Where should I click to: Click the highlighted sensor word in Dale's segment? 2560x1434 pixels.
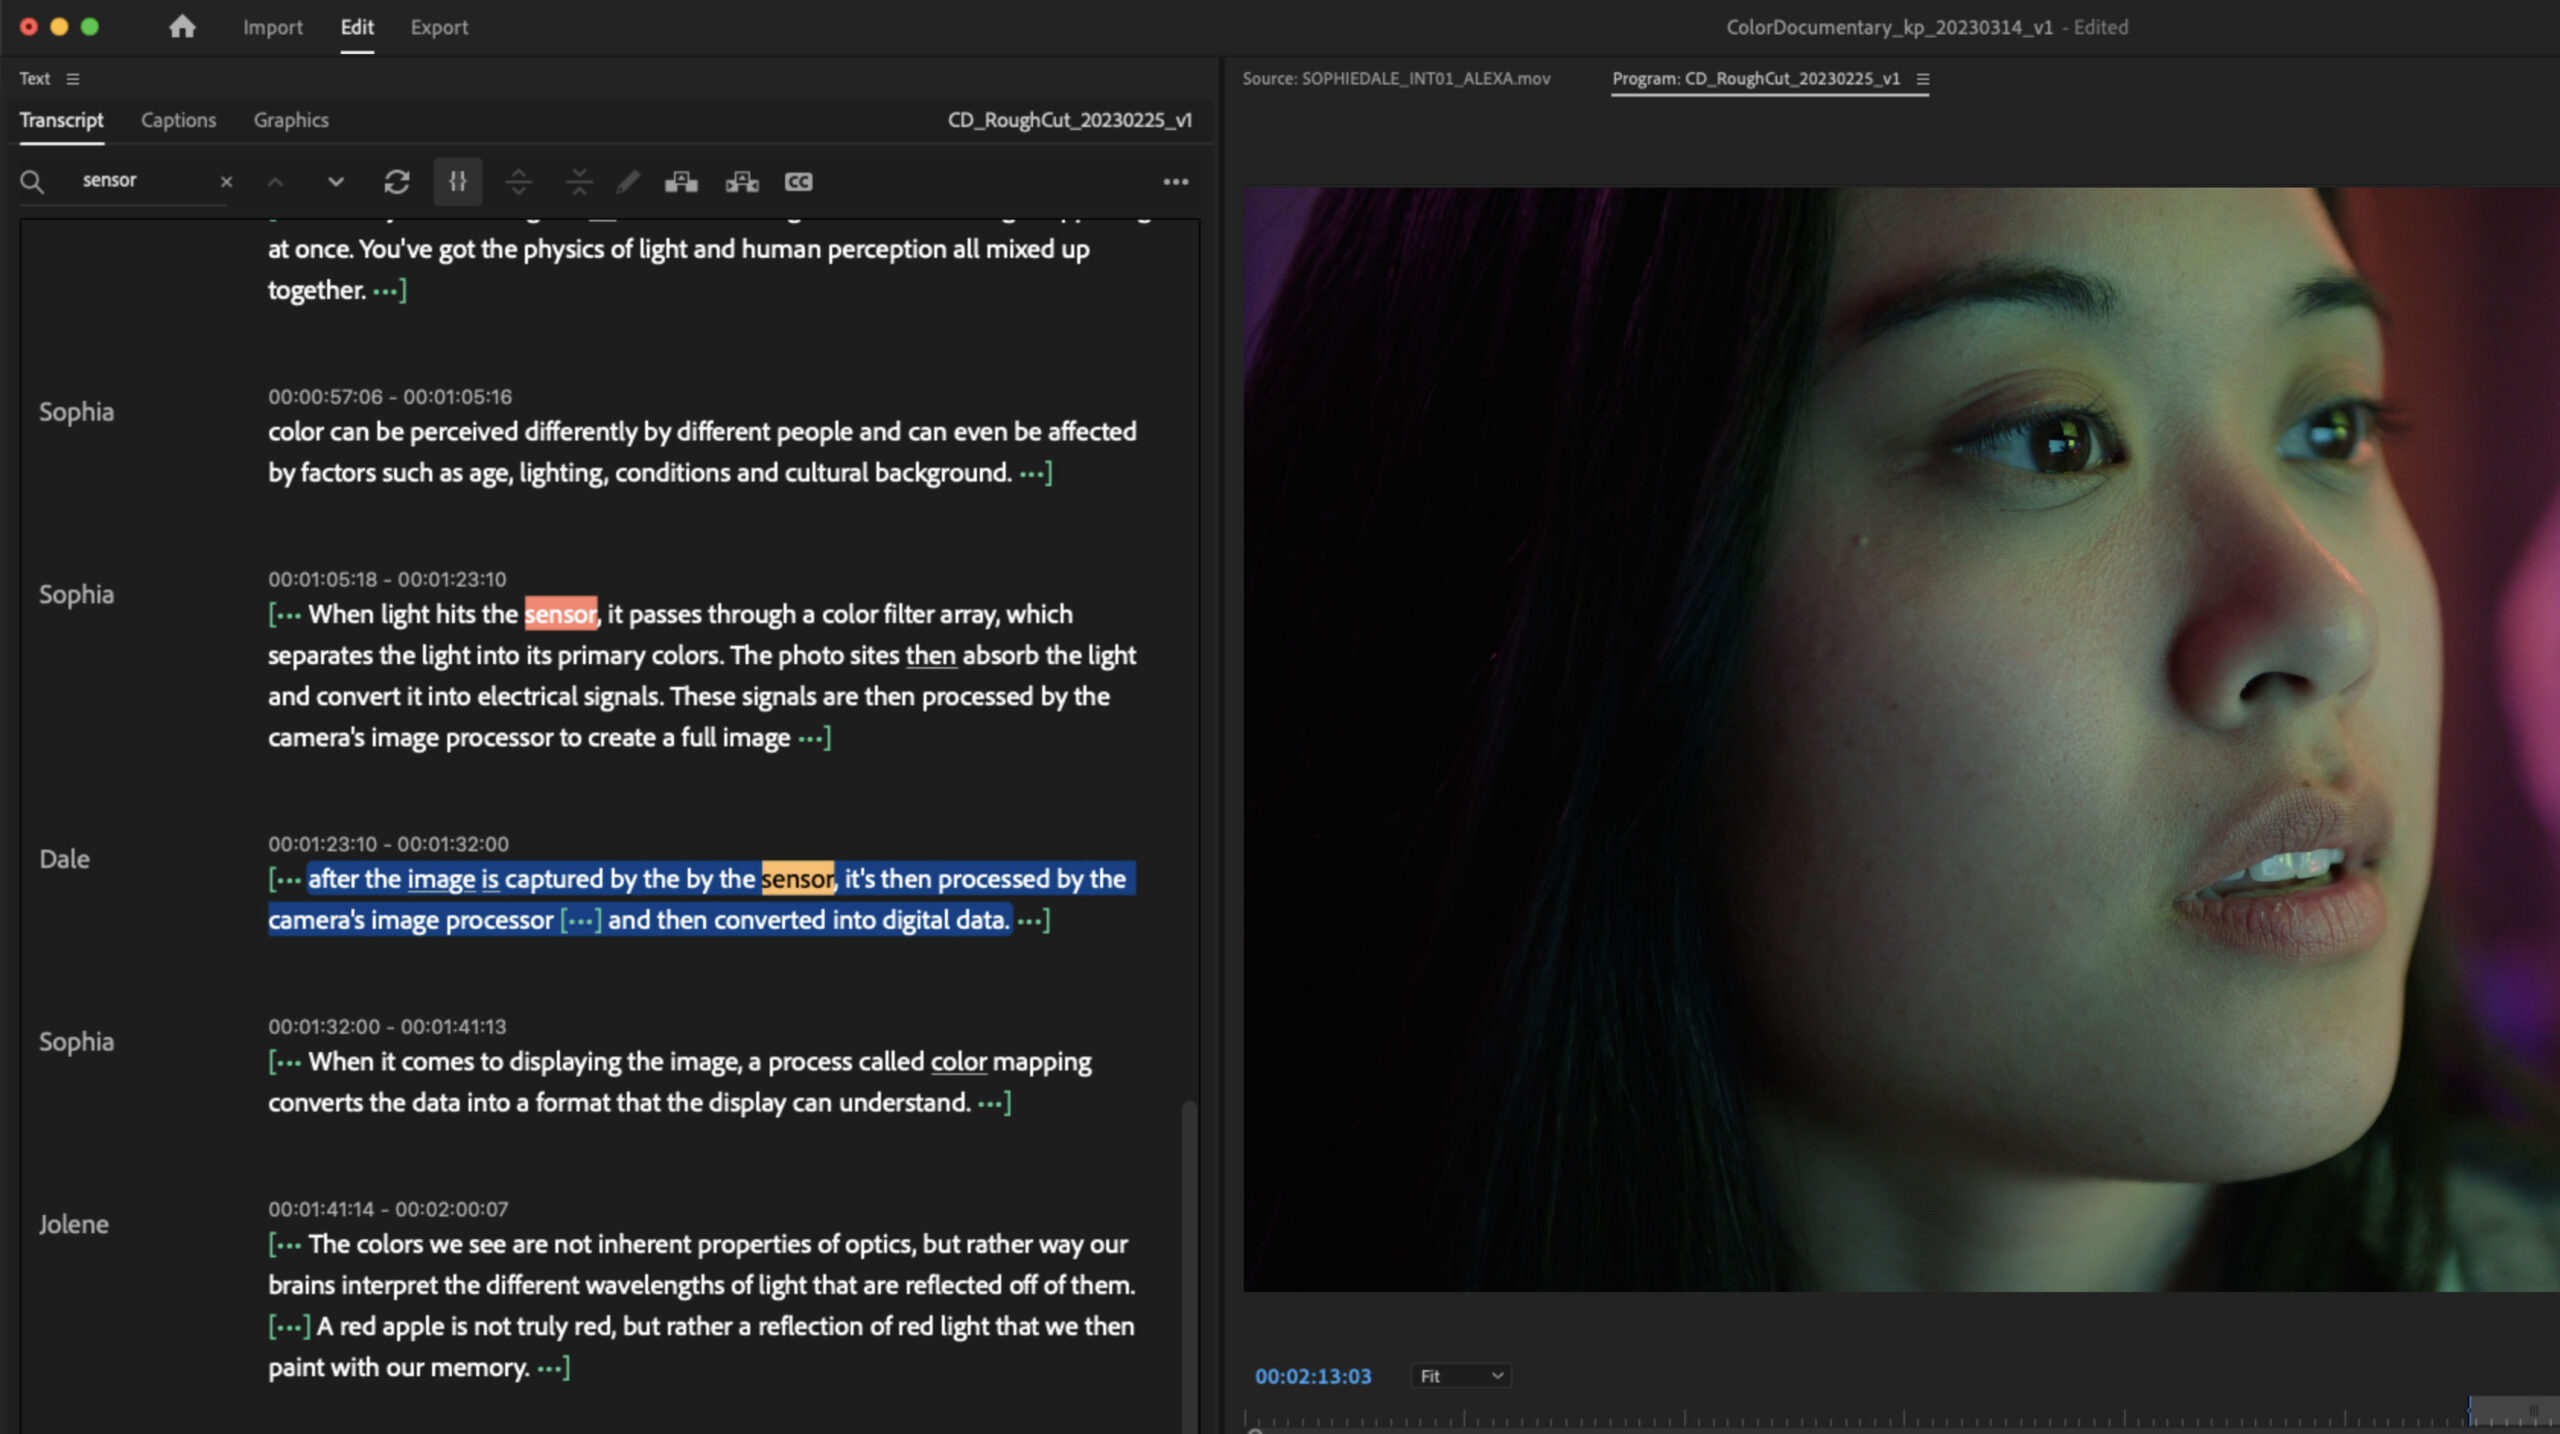(797, 879)
